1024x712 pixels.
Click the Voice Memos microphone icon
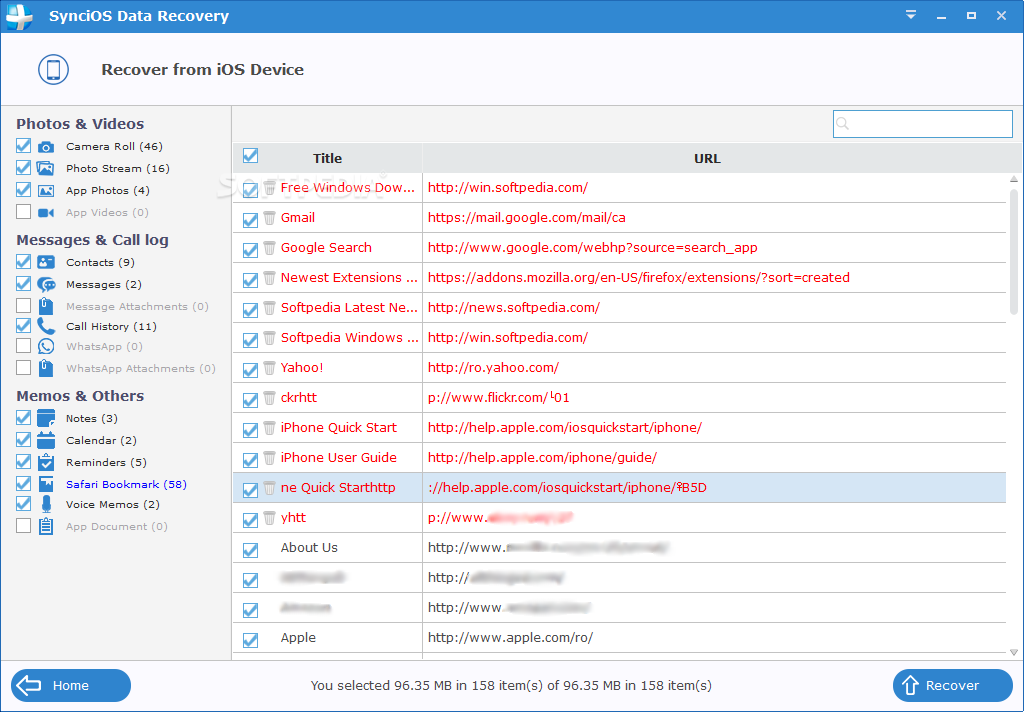click(x=46, y=504)
